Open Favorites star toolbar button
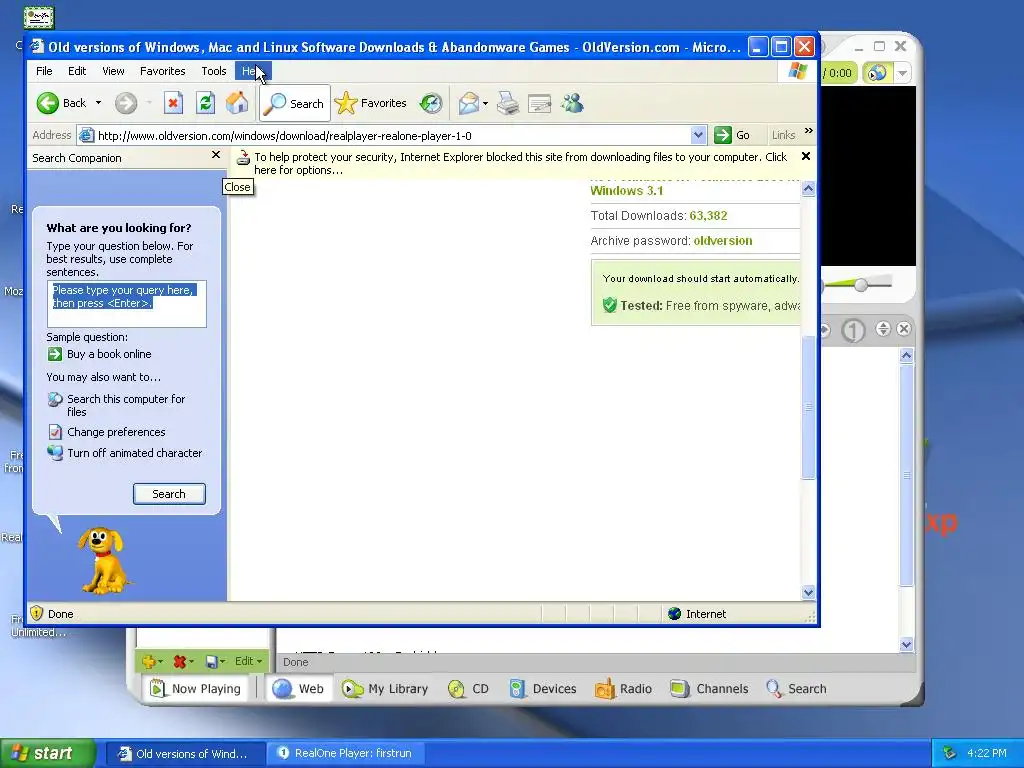 pyautogui.click(x=370, y=103)
